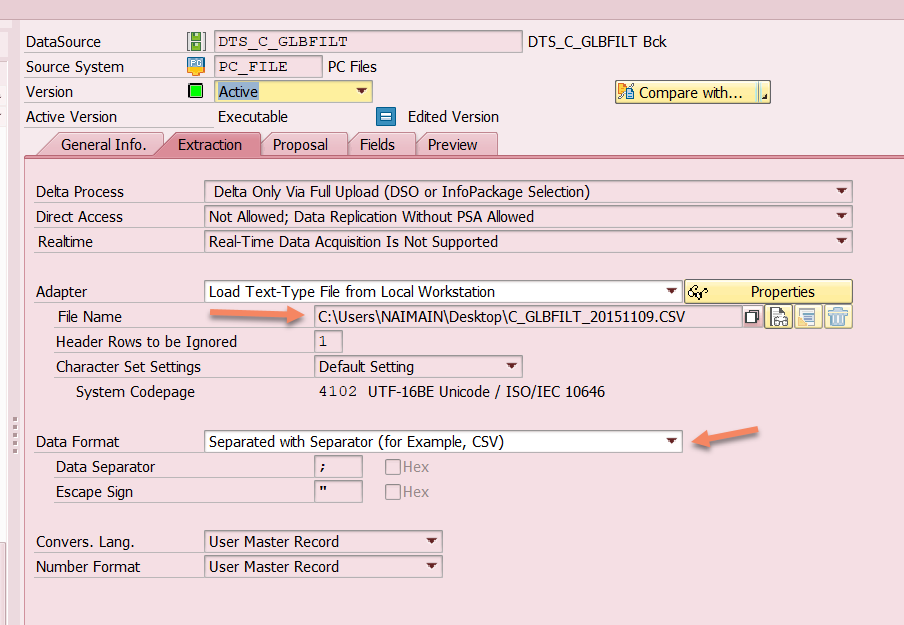Switch to the General Info. tab

pyautogui.click(x=103, y=145)
